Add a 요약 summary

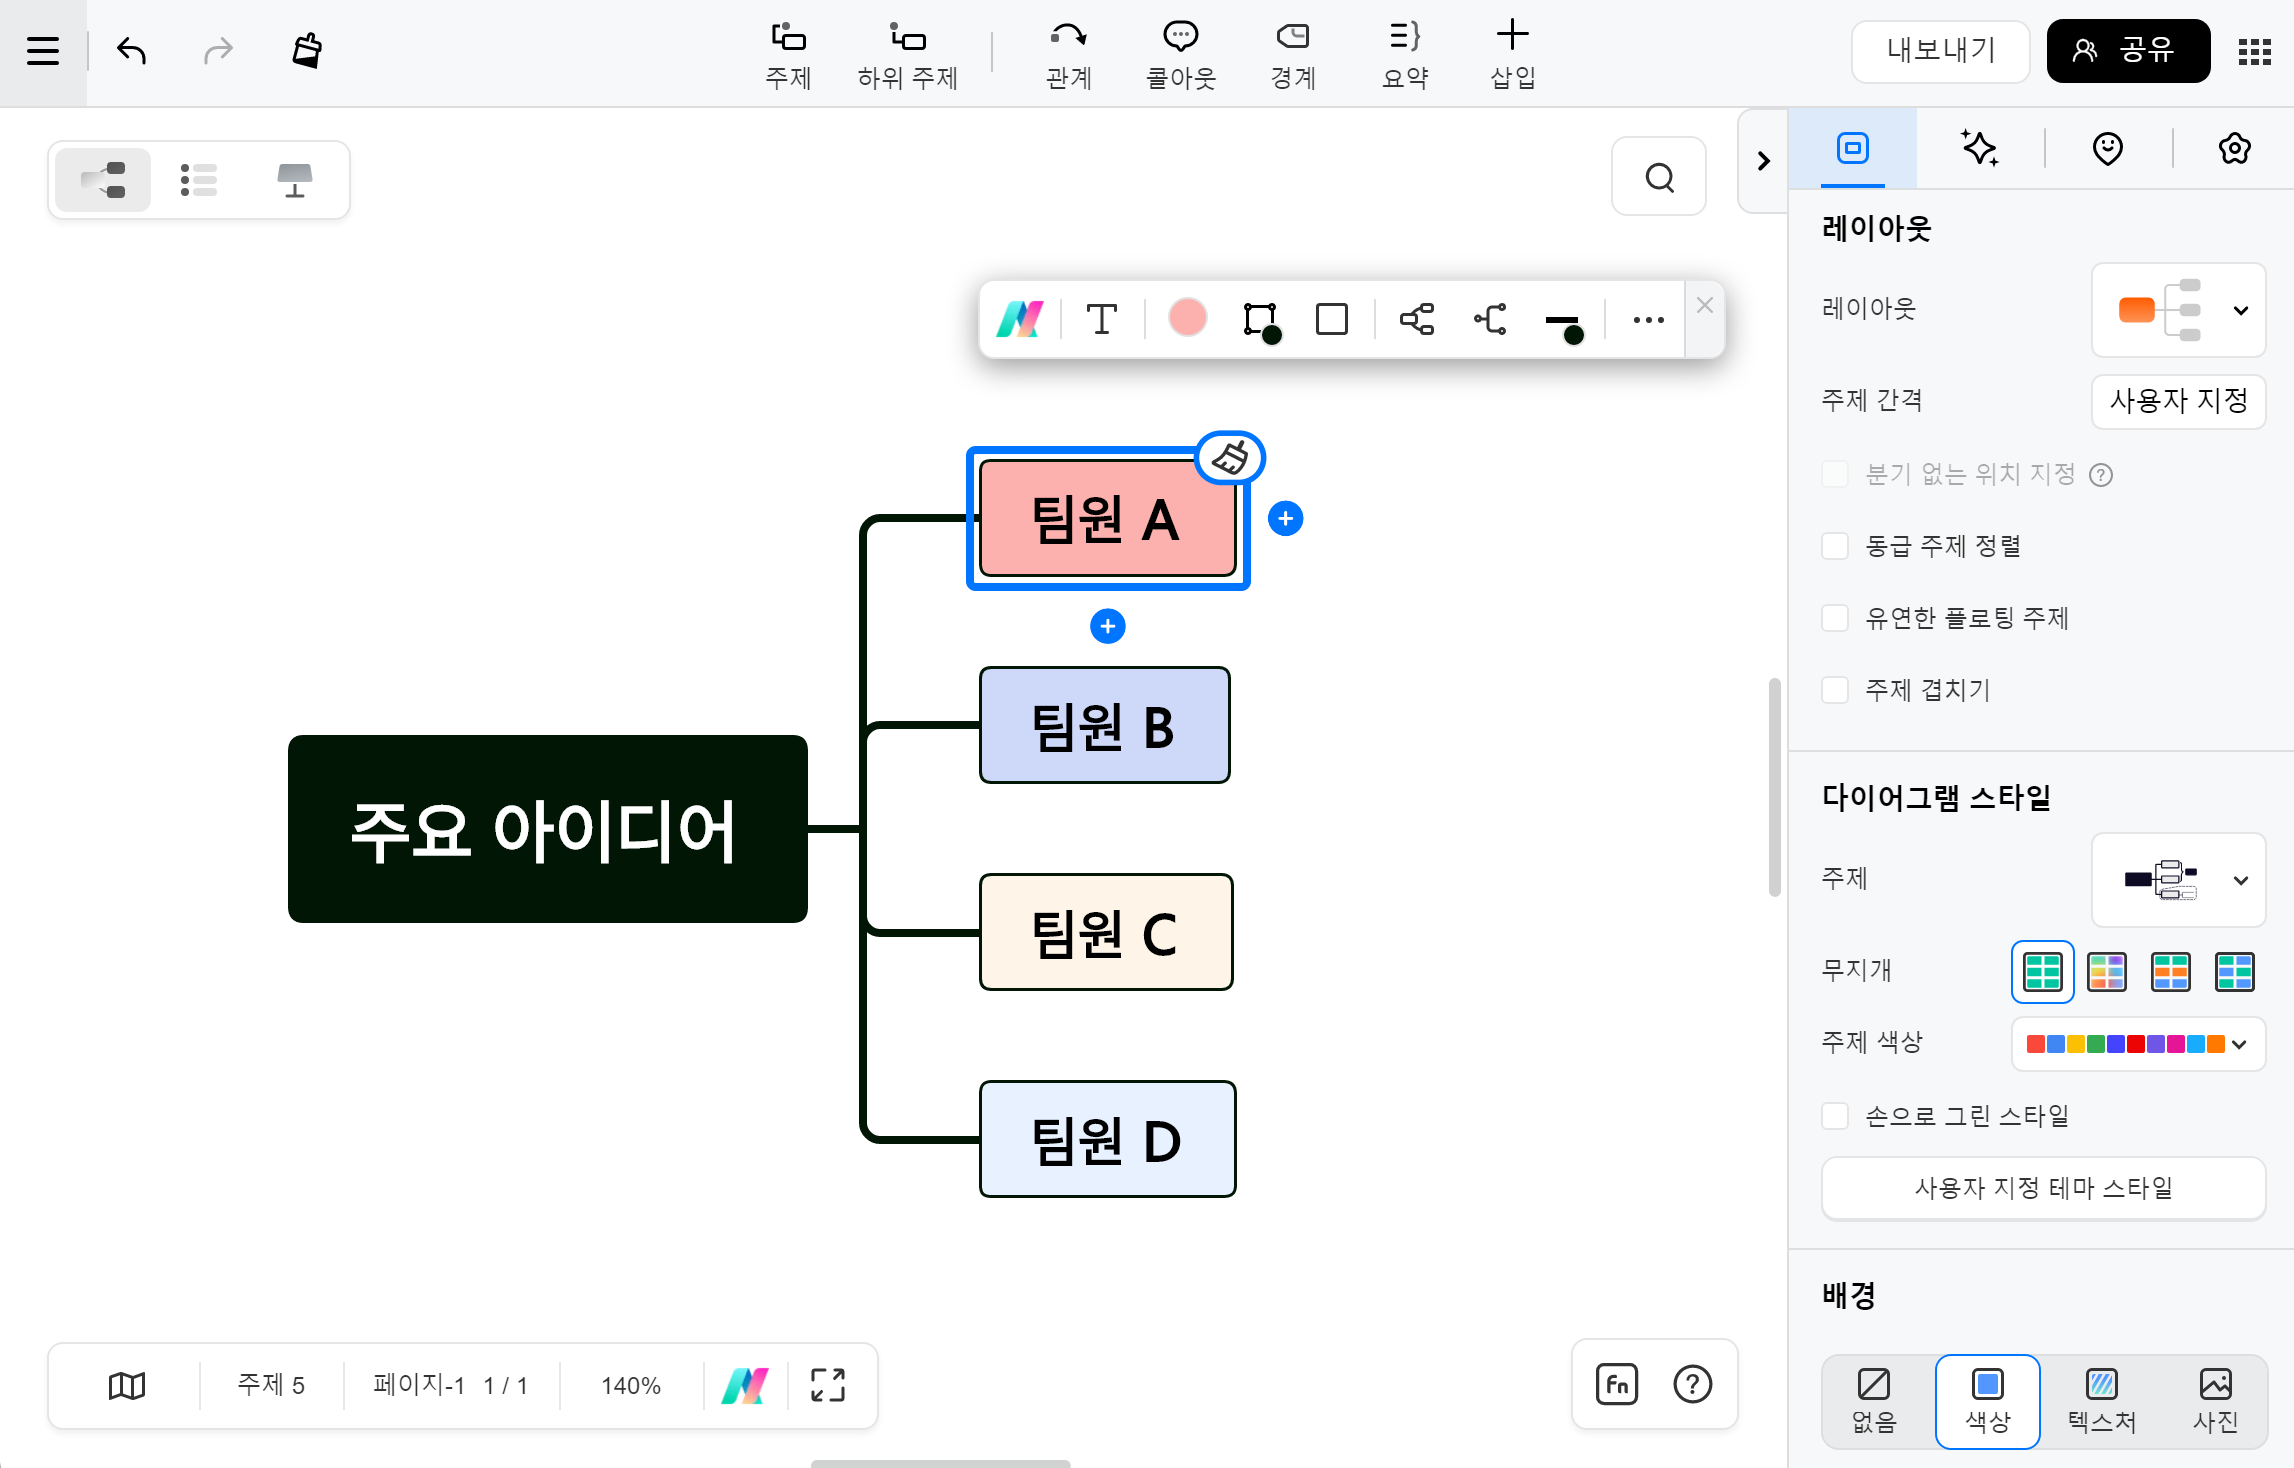click(1405, 56)
